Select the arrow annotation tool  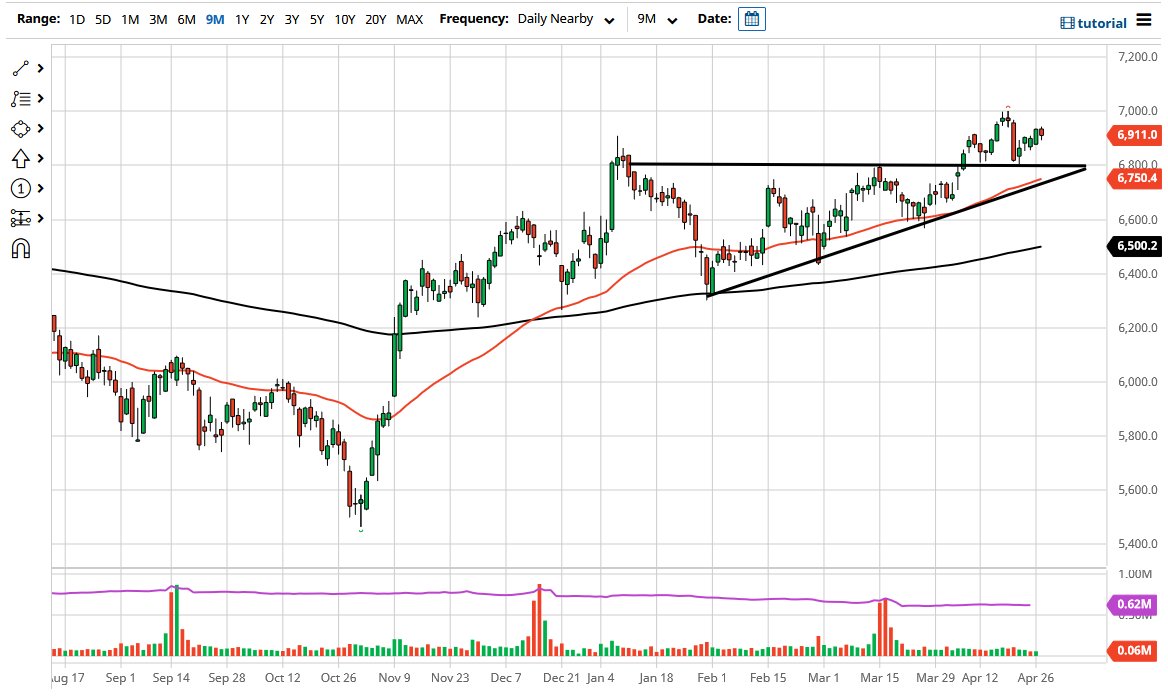pyautogui.click(x=20, y=158)
